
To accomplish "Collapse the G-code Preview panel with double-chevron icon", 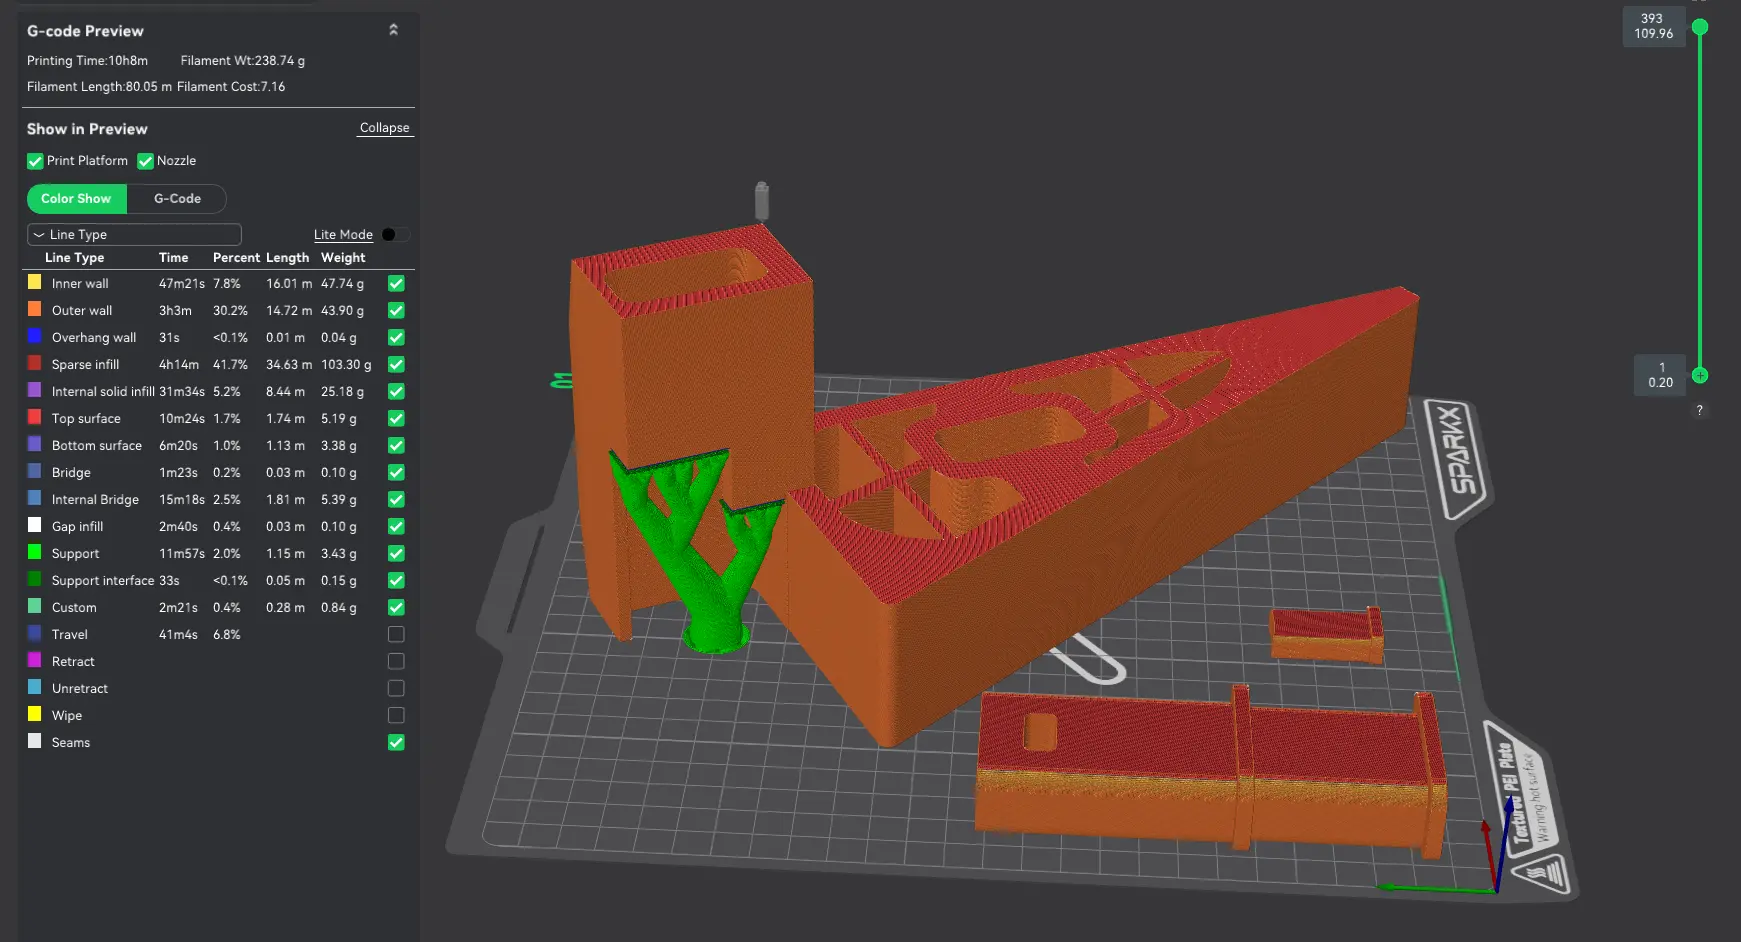I will (x=393, y=30).
